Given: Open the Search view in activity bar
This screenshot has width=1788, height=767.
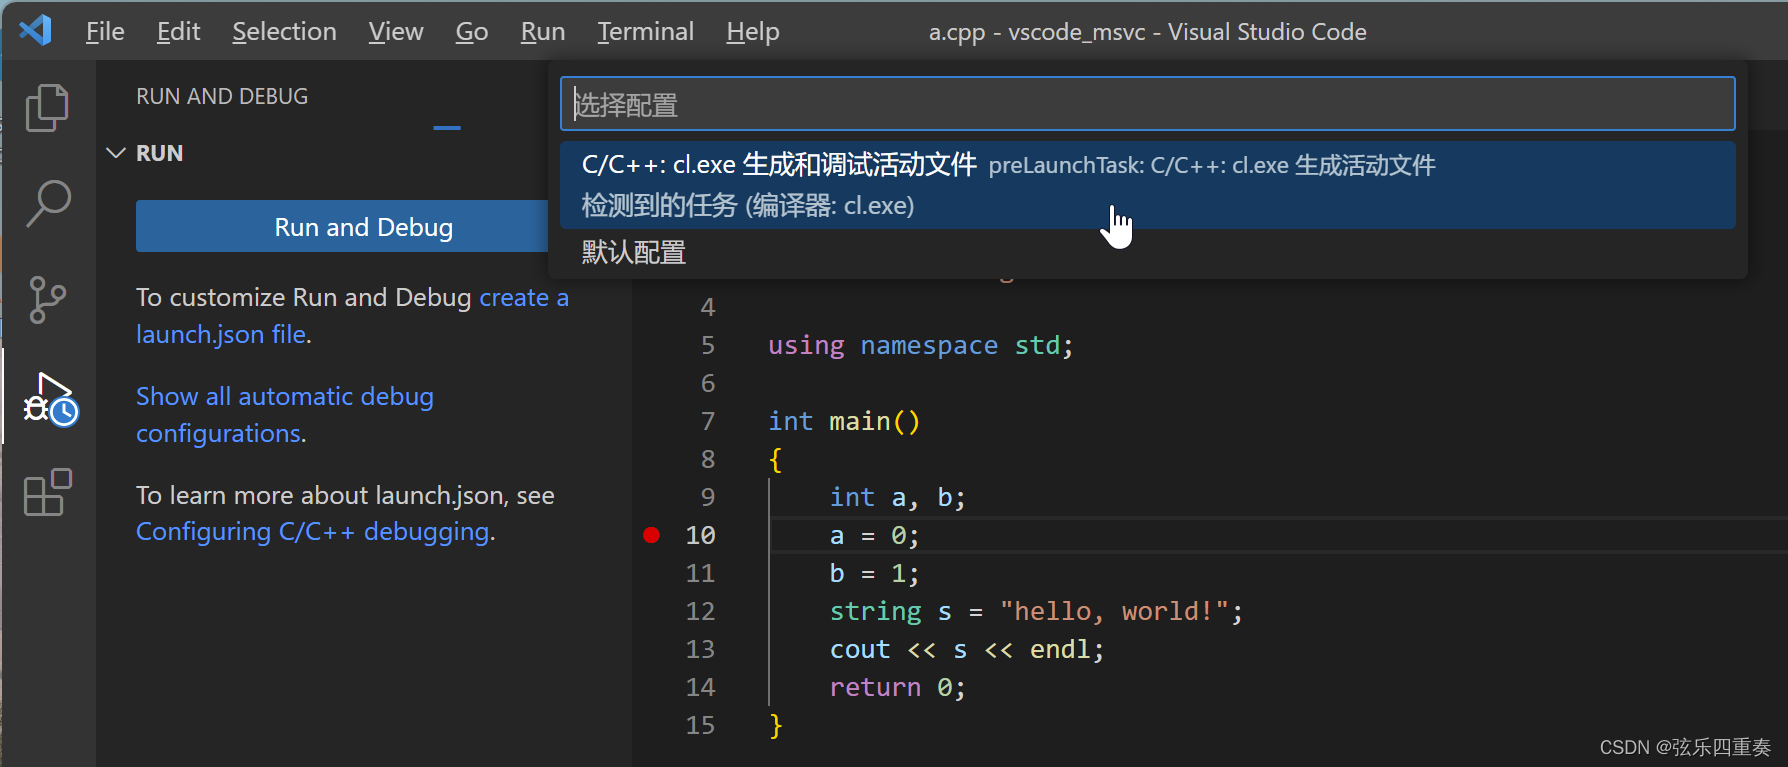Looking at the screenshot, I should coord(47,203).
